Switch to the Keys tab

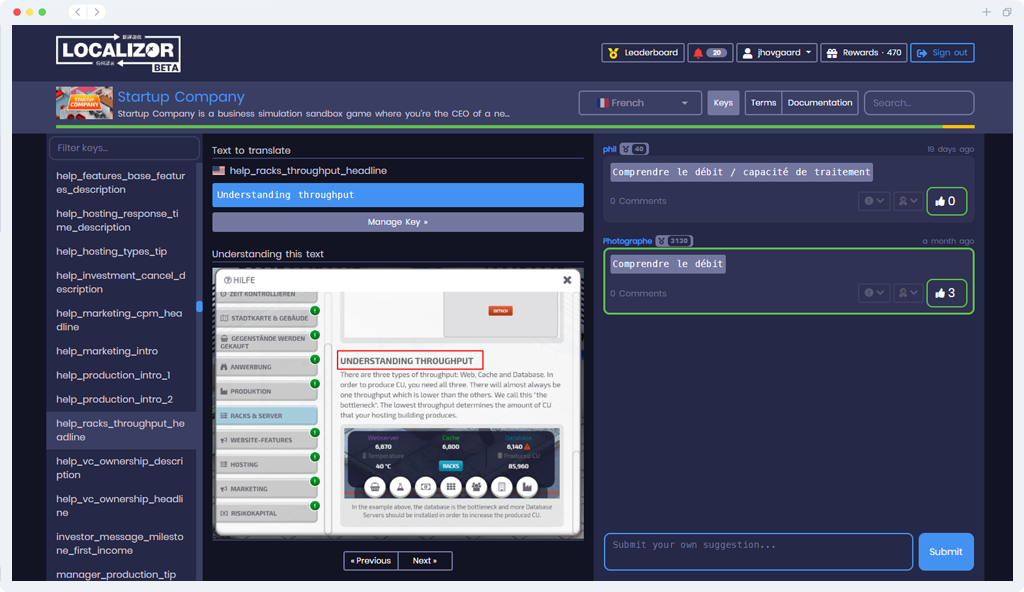coord(723,103)
